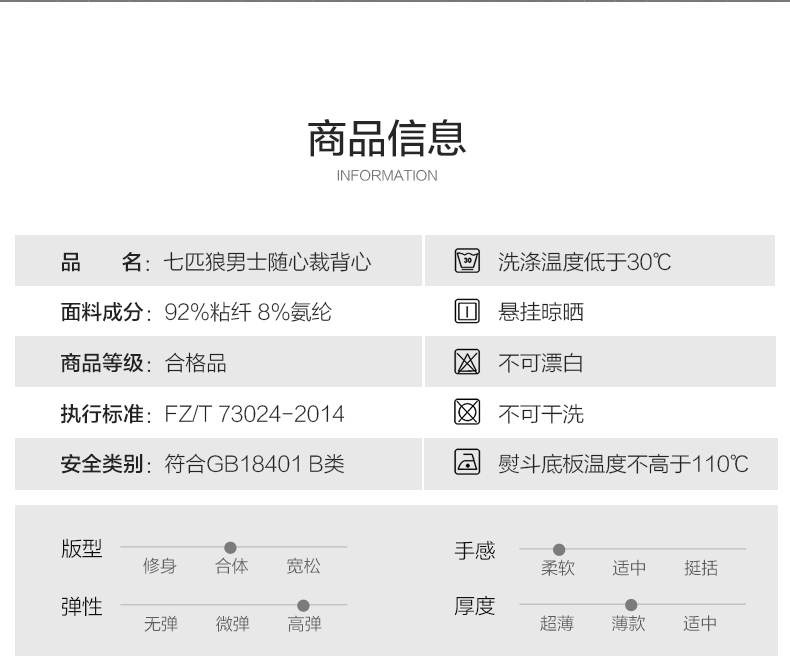Click the 薄款 option label
This screenshot has width=790, height=672.
coord(628,624)
